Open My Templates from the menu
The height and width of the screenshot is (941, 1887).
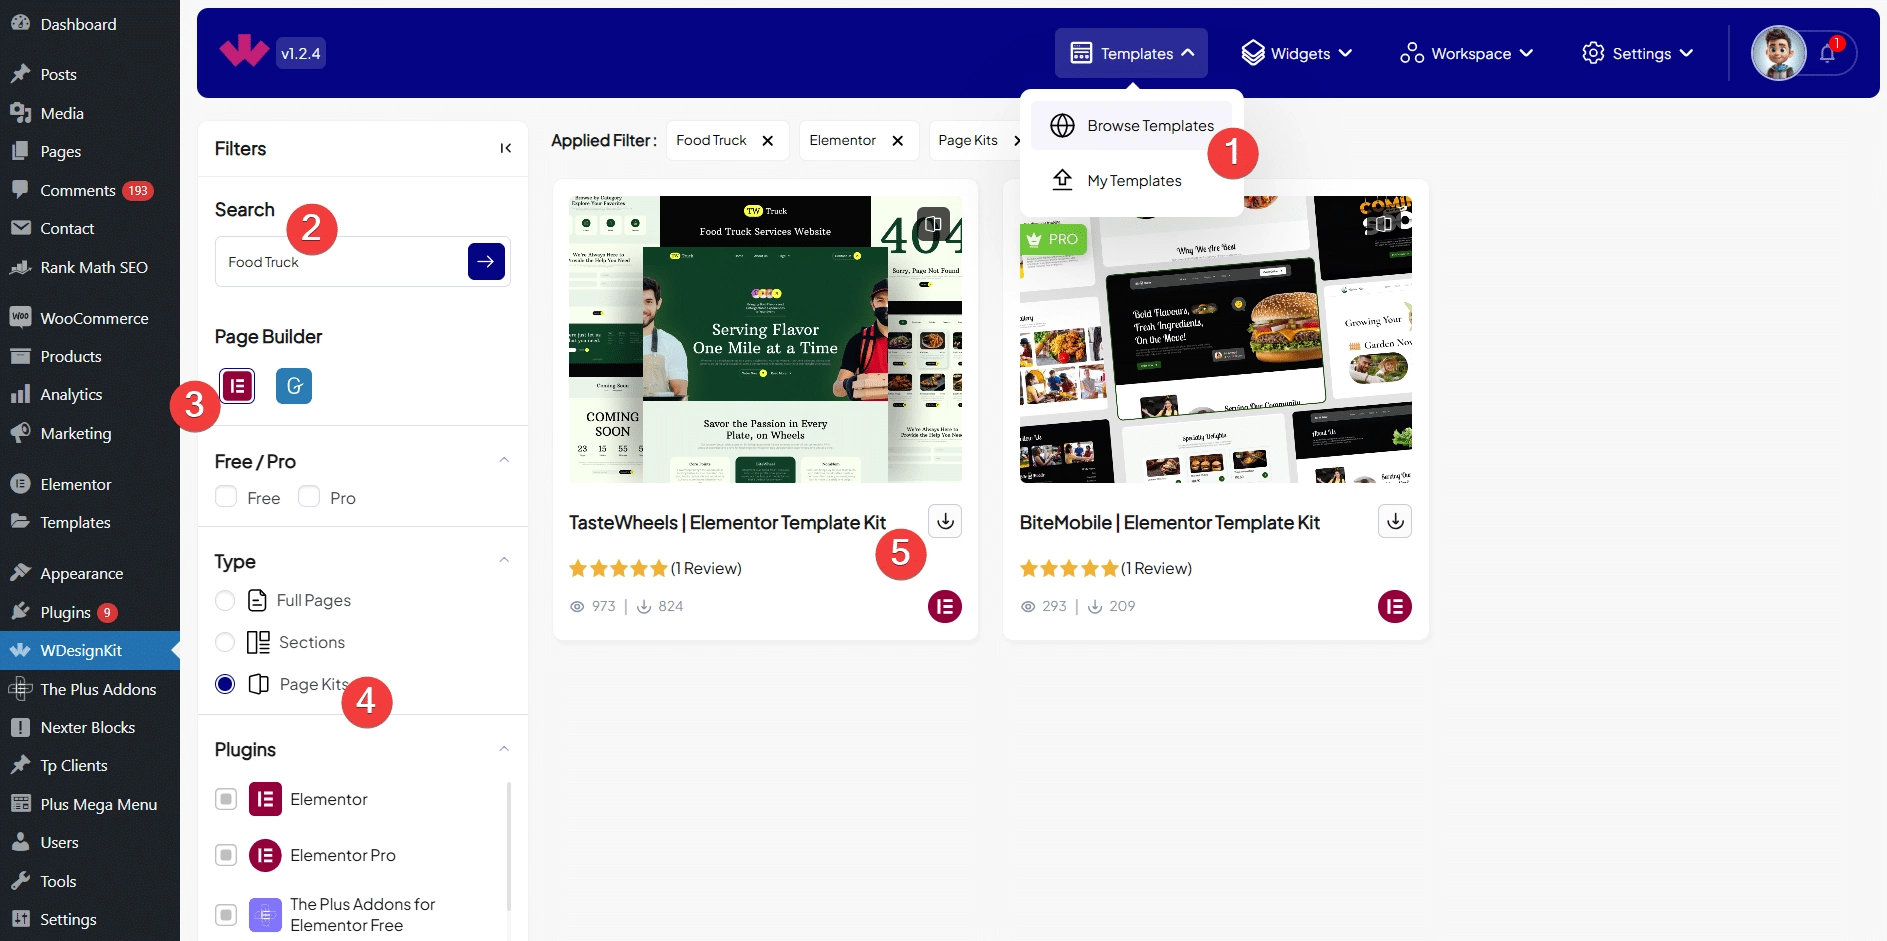(x=1133, y=181)
